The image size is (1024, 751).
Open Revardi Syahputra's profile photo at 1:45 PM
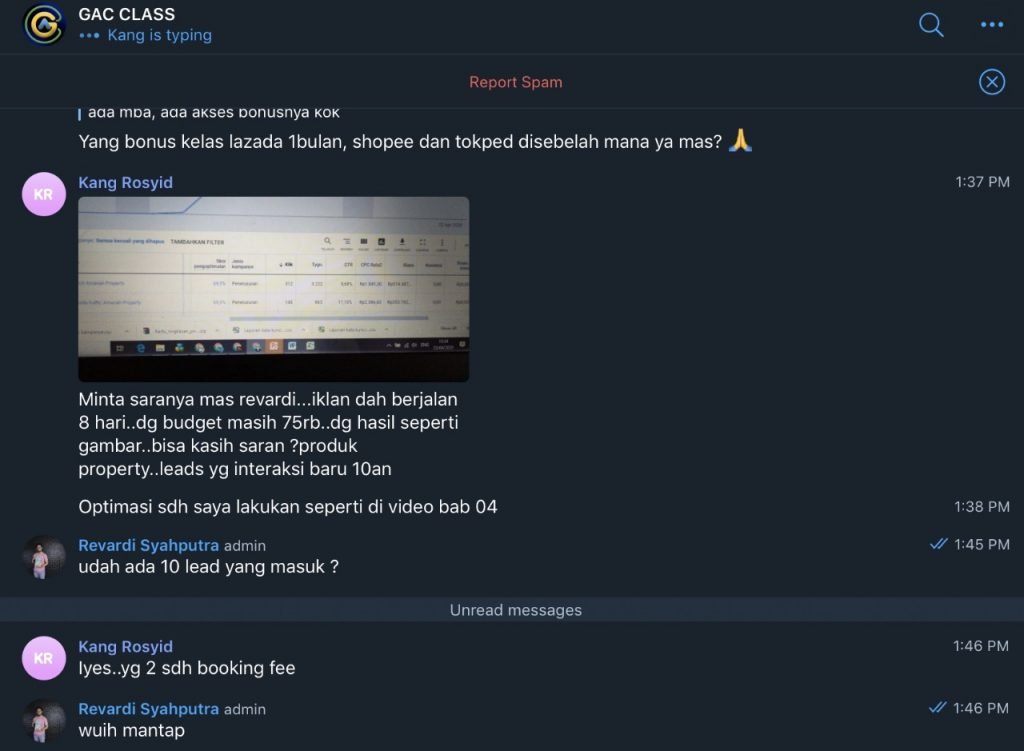44,557
